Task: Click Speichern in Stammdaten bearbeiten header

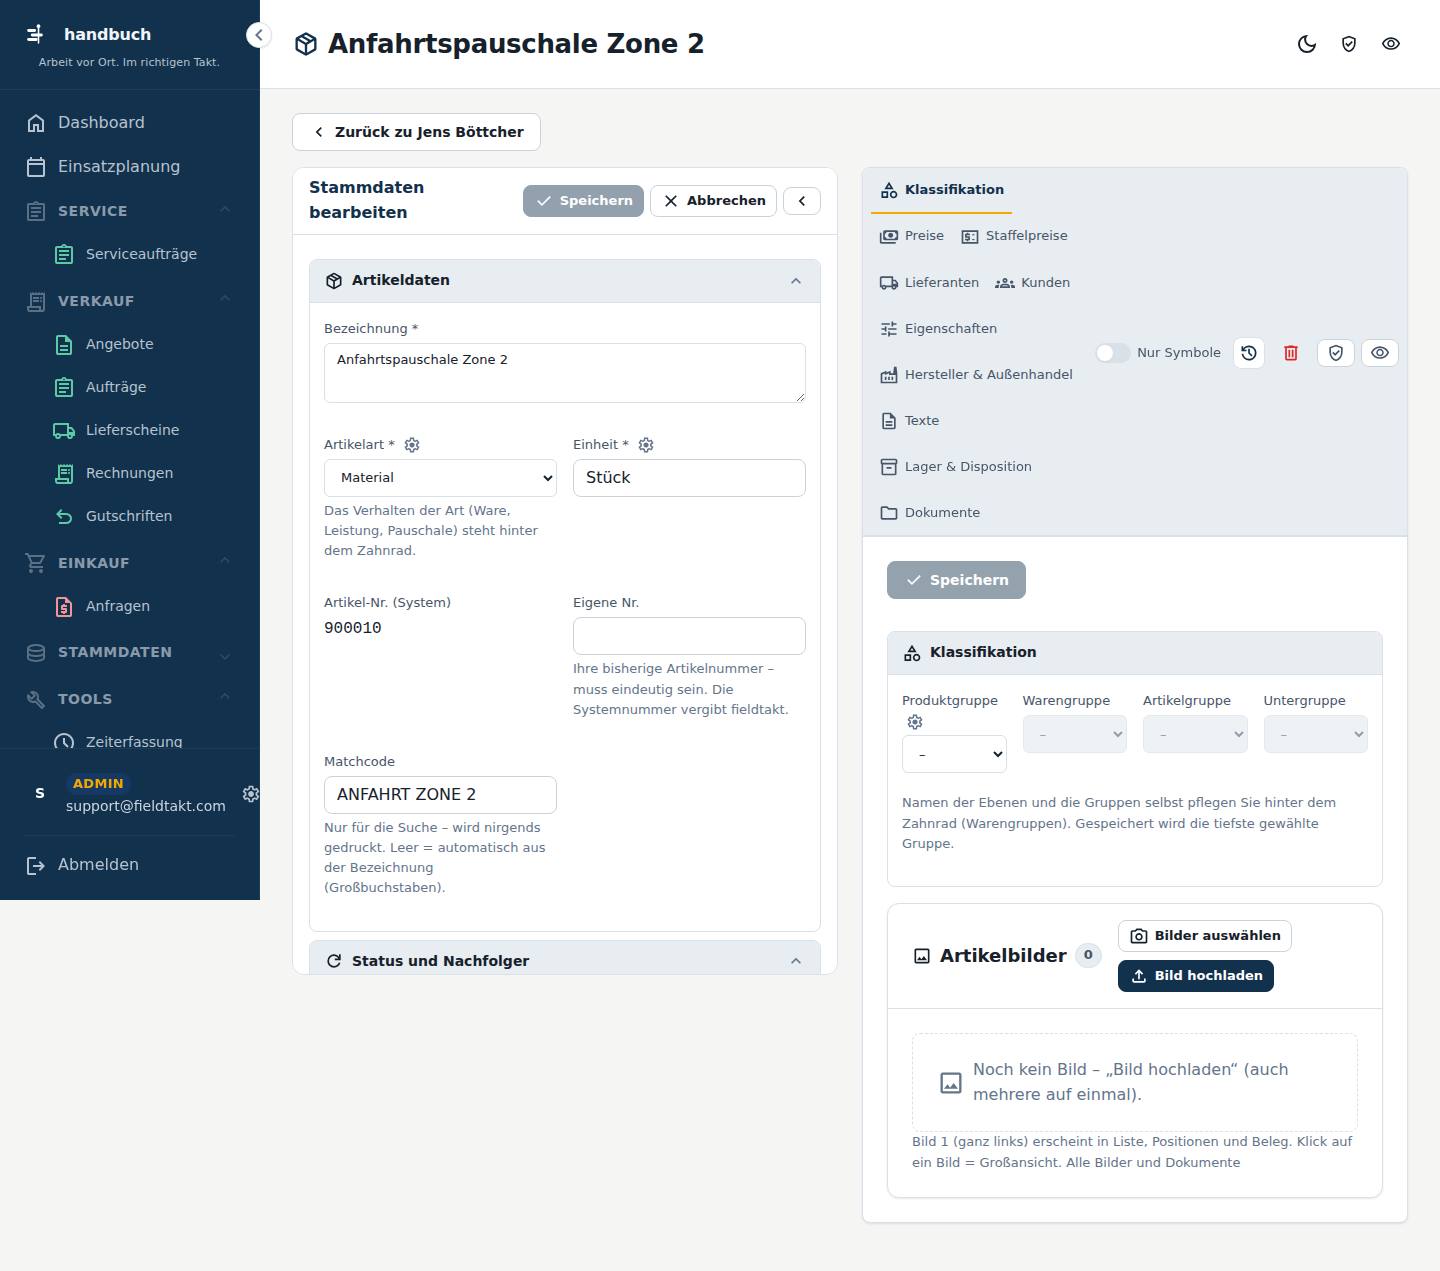Action: [x=583, y=201]
